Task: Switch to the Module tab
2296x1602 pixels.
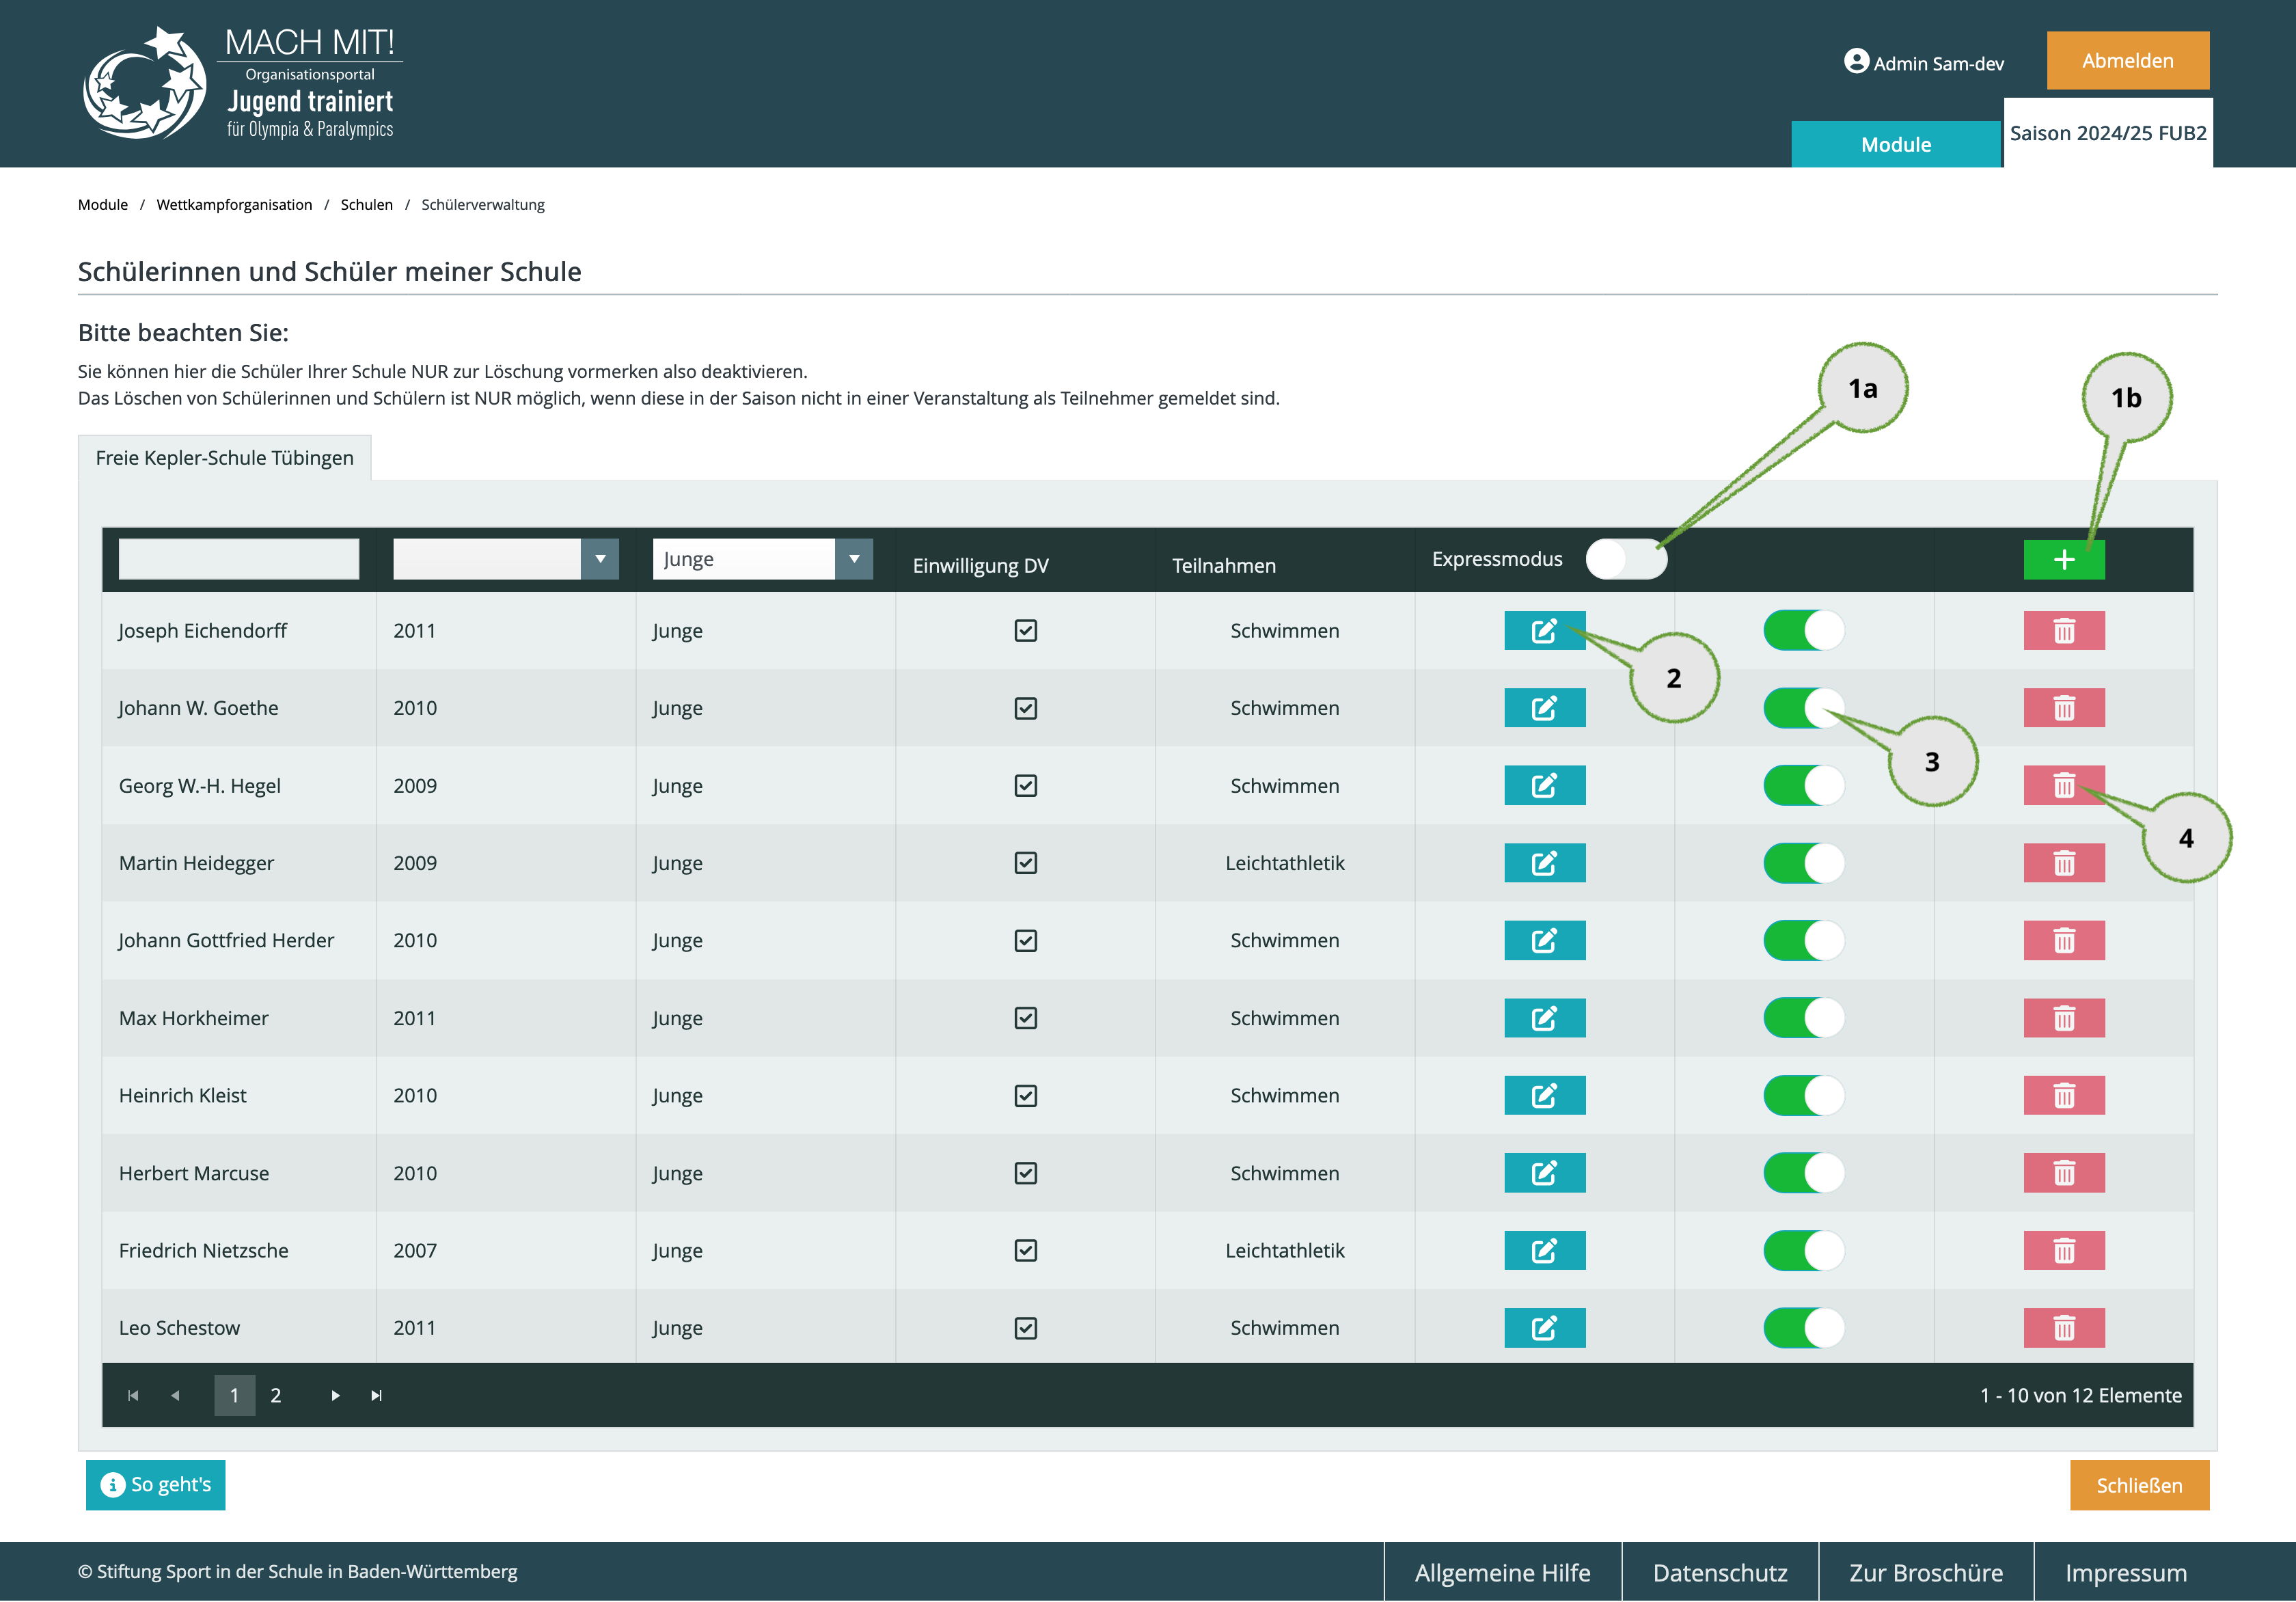Action: 1895,144
